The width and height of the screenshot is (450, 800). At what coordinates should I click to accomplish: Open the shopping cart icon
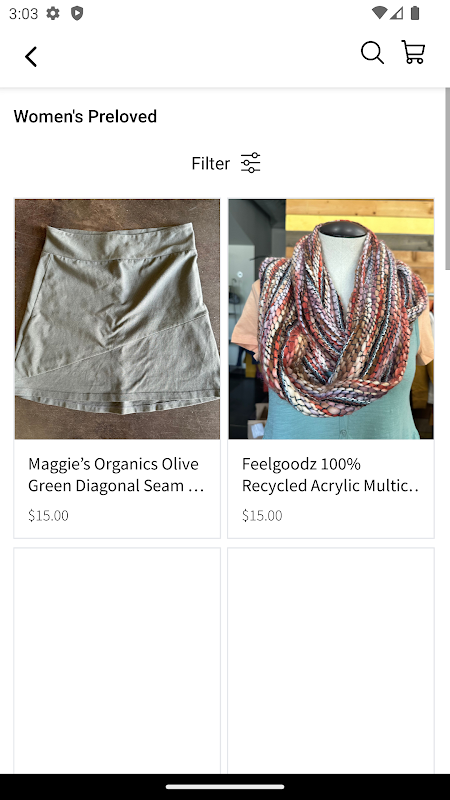[x=413, y=52]
